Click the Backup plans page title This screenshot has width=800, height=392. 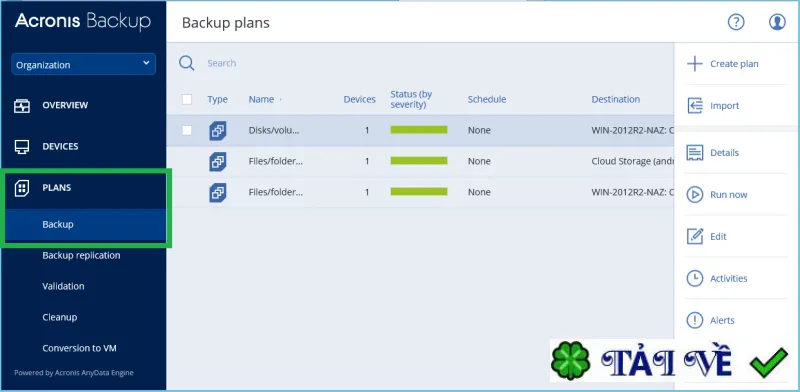click(x=226, y=22)
